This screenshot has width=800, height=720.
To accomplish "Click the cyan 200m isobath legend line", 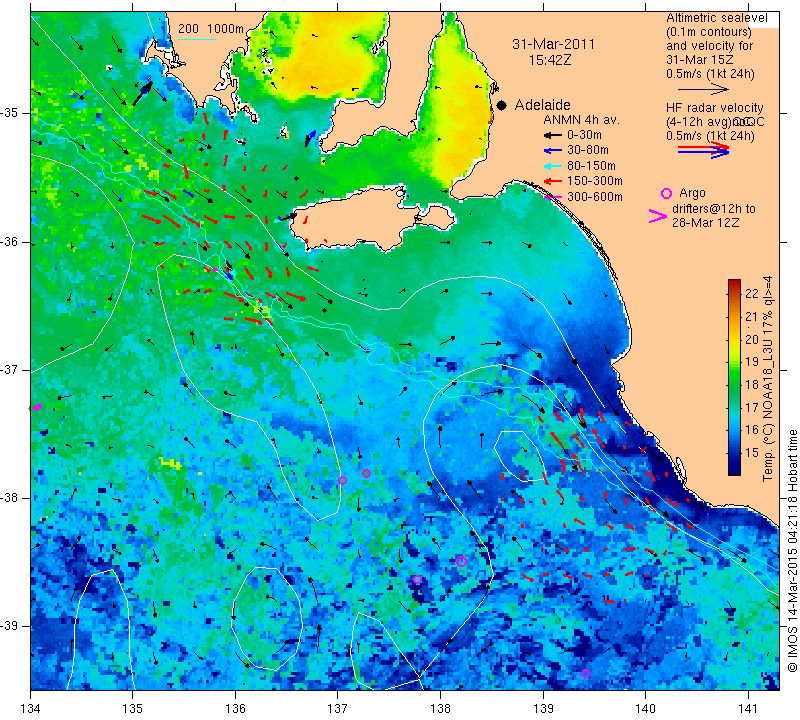I will tap(196, 39).
